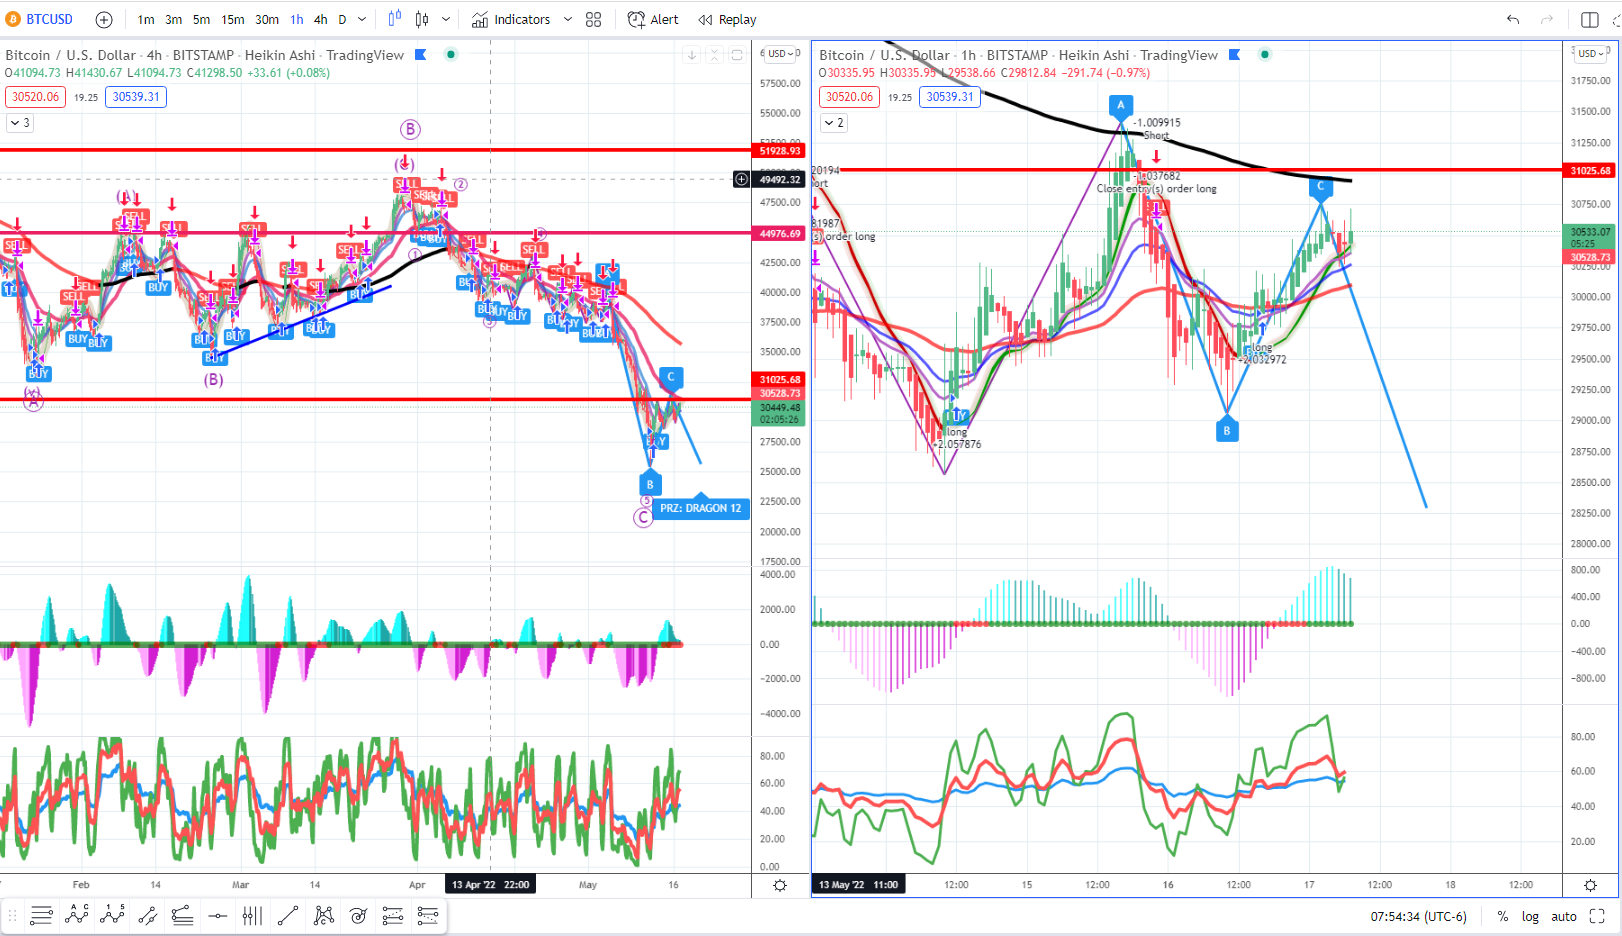
Task: Open the Indicators dialog
Action: coord(511,19)
